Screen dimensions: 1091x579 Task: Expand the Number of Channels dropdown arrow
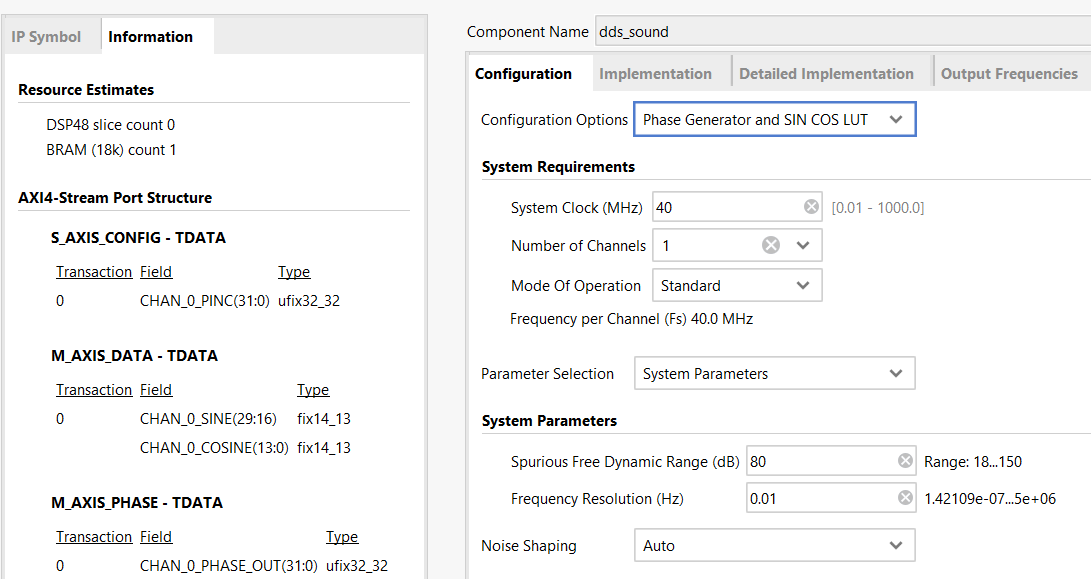(x=803, y=245)
